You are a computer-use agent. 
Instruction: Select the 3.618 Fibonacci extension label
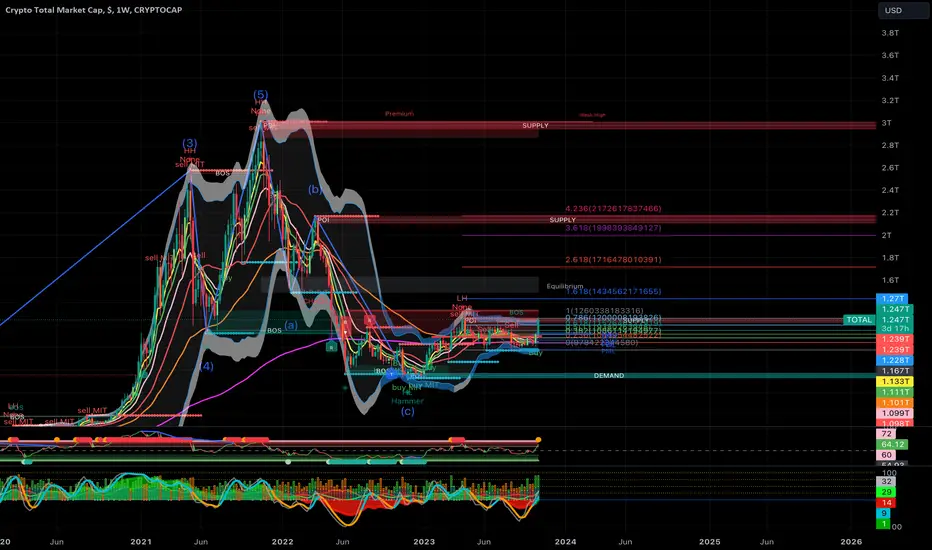613,228
